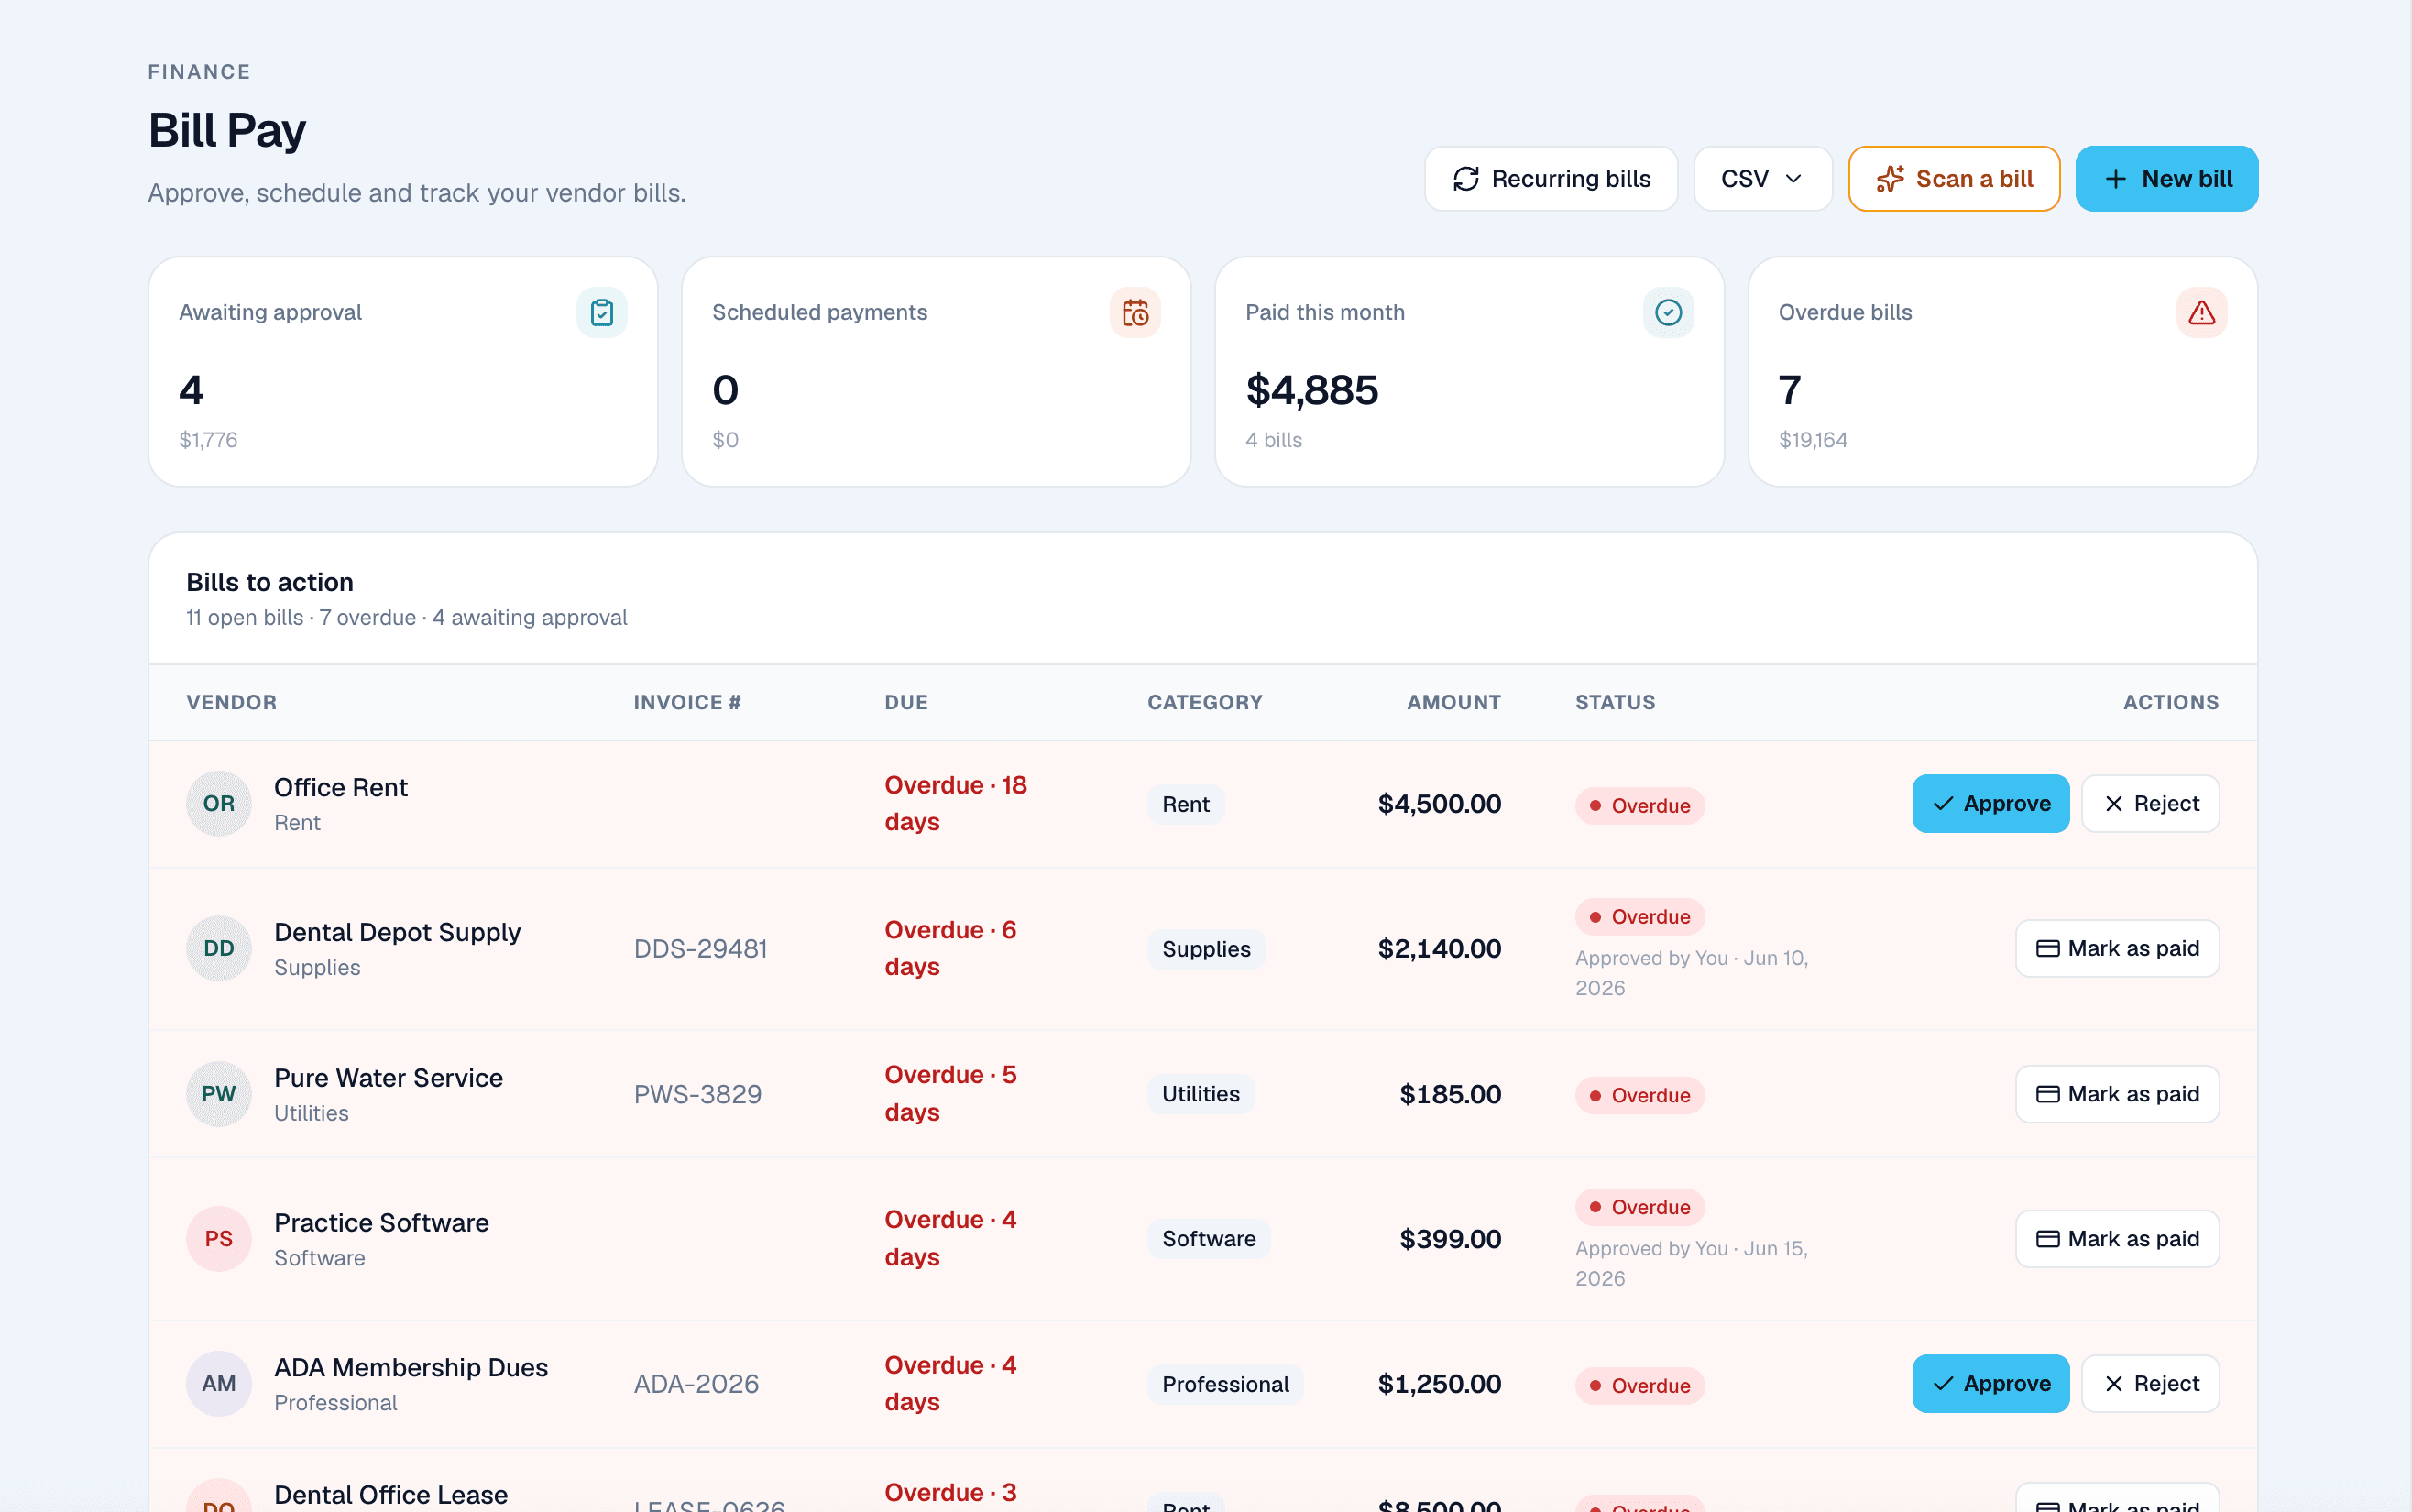Mark Dental Depot Supply bill as paid
2412x1512 pixels.
[2117, 948]
